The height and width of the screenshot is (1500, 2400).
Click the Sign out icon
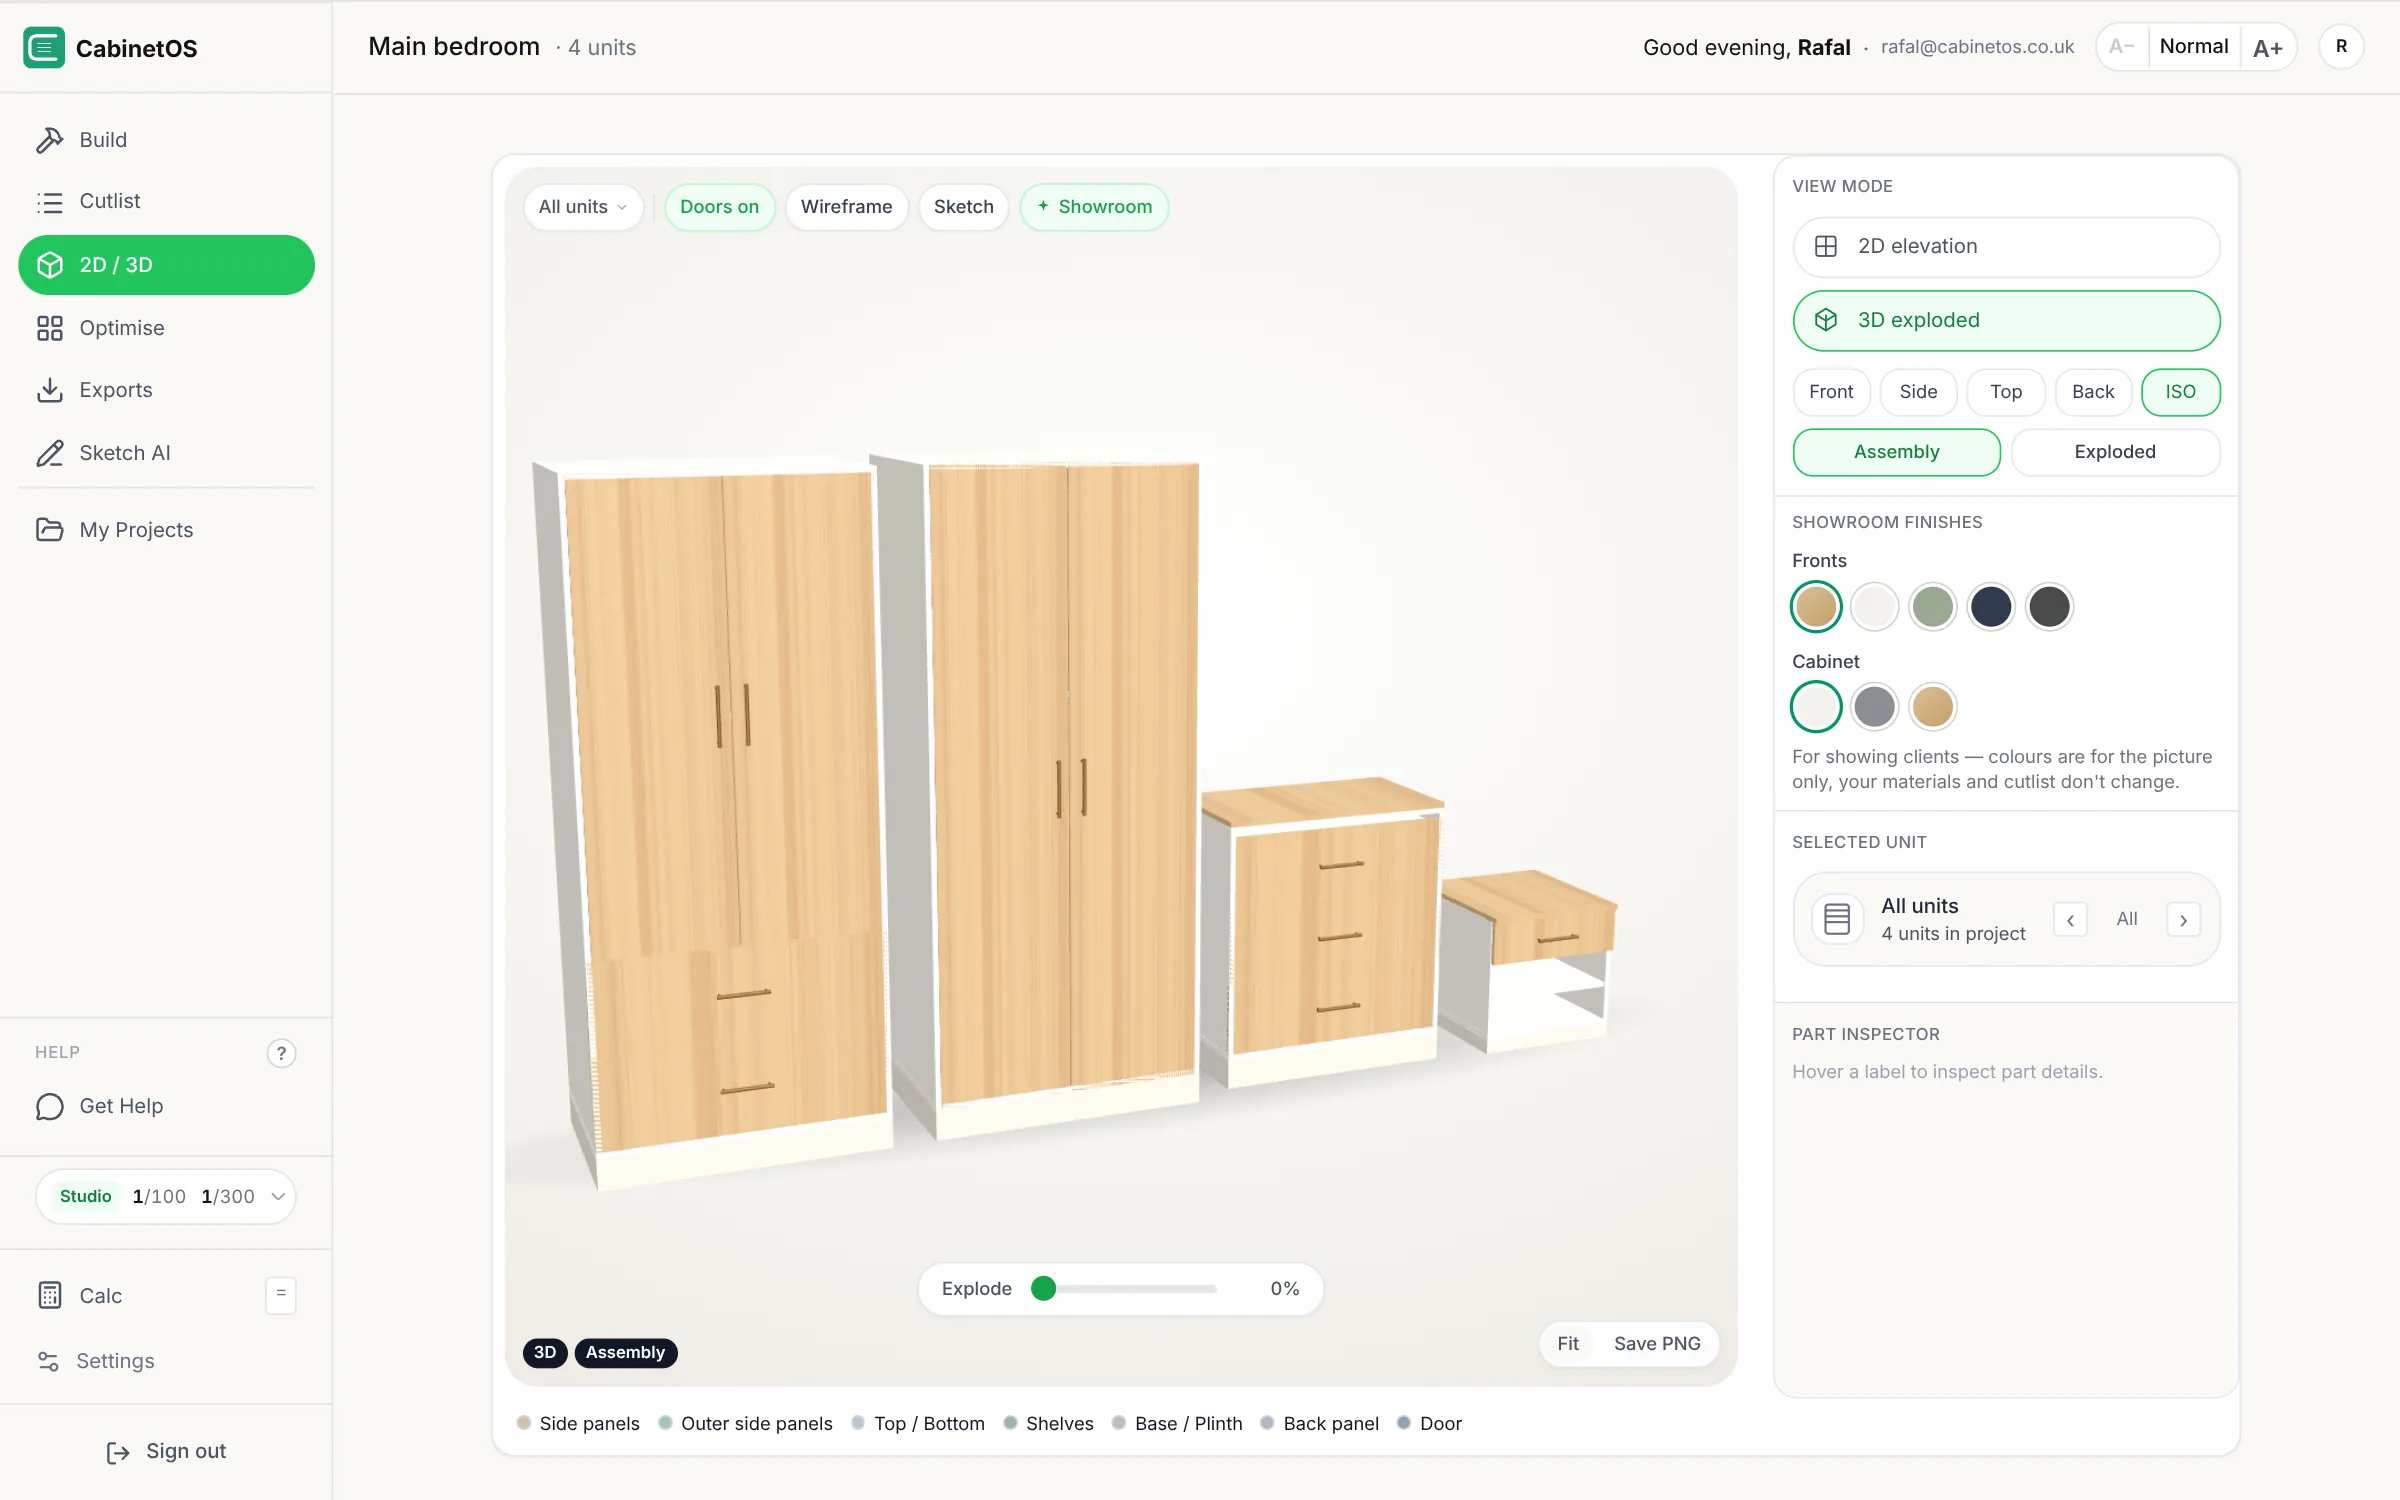coord(118,1452)
